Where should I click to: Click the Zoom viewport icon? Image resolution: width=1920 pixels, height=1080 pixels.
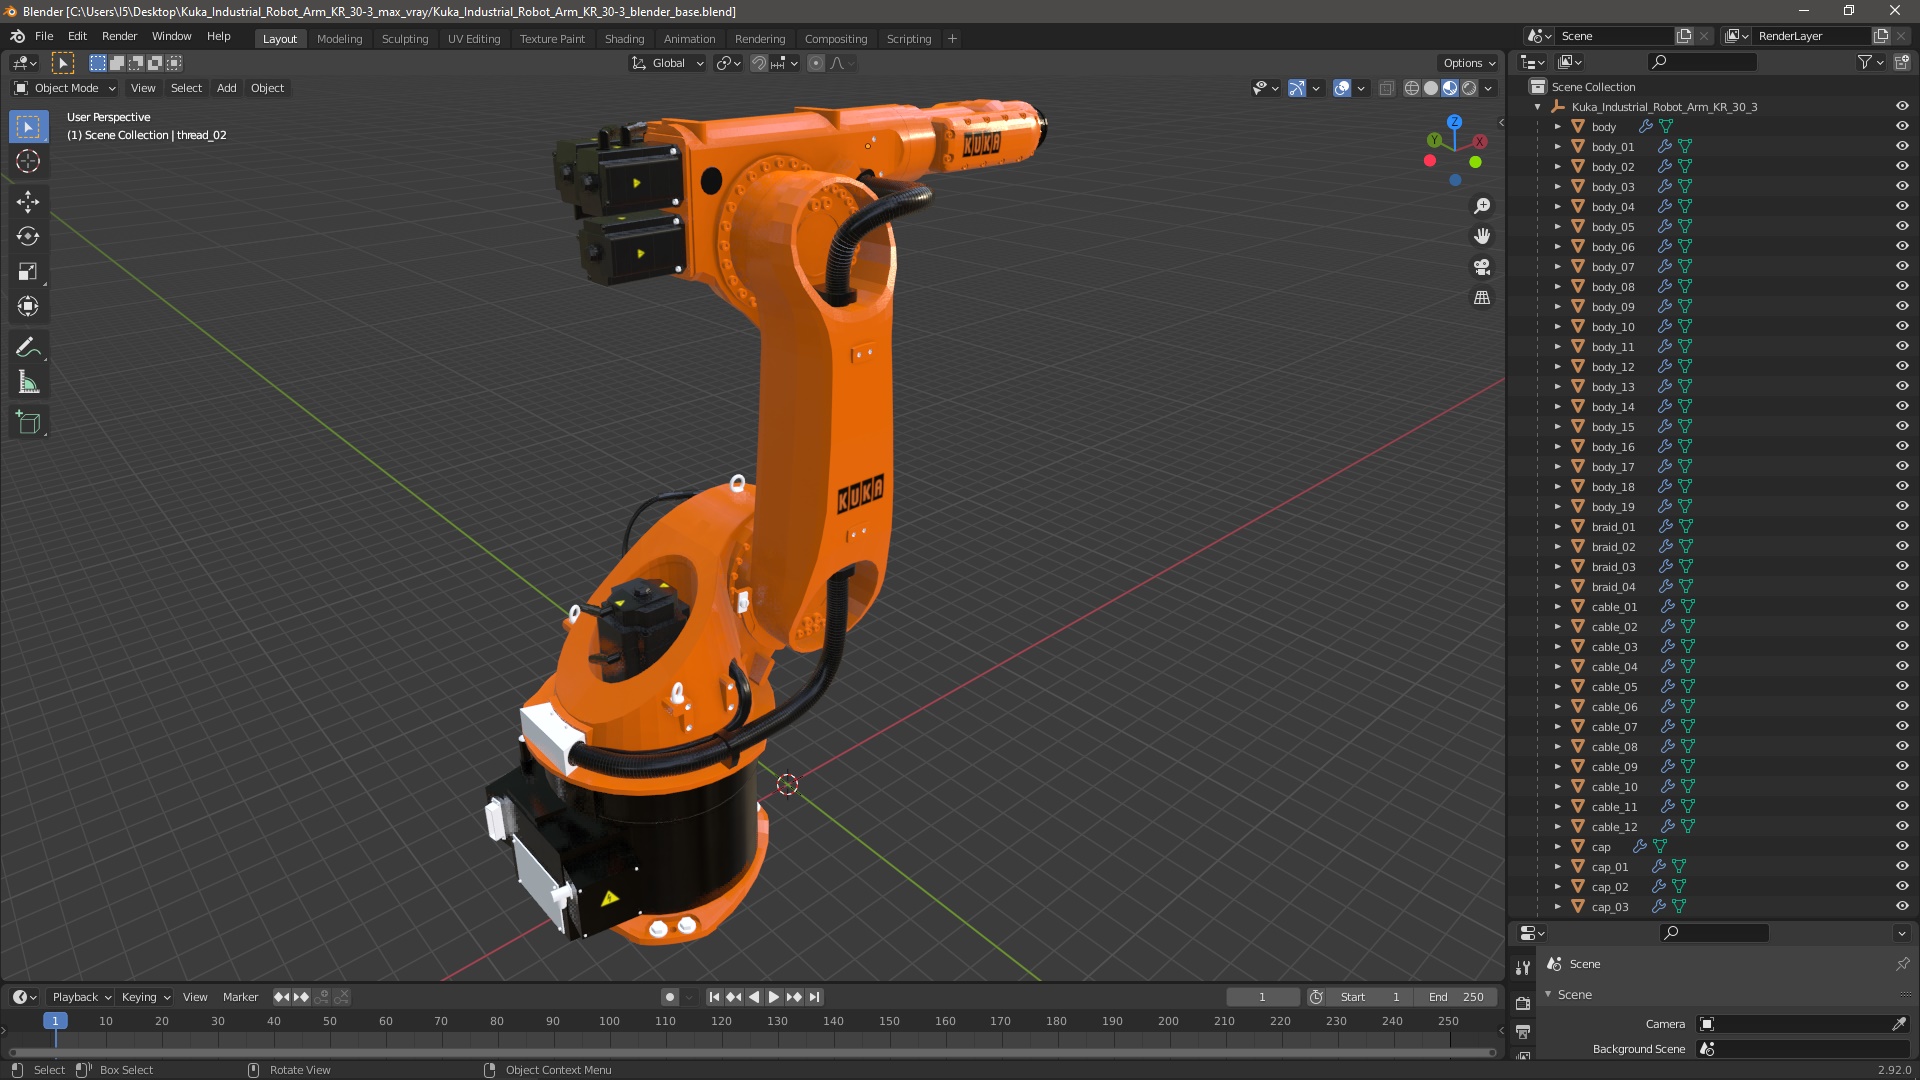(1482, 206)
